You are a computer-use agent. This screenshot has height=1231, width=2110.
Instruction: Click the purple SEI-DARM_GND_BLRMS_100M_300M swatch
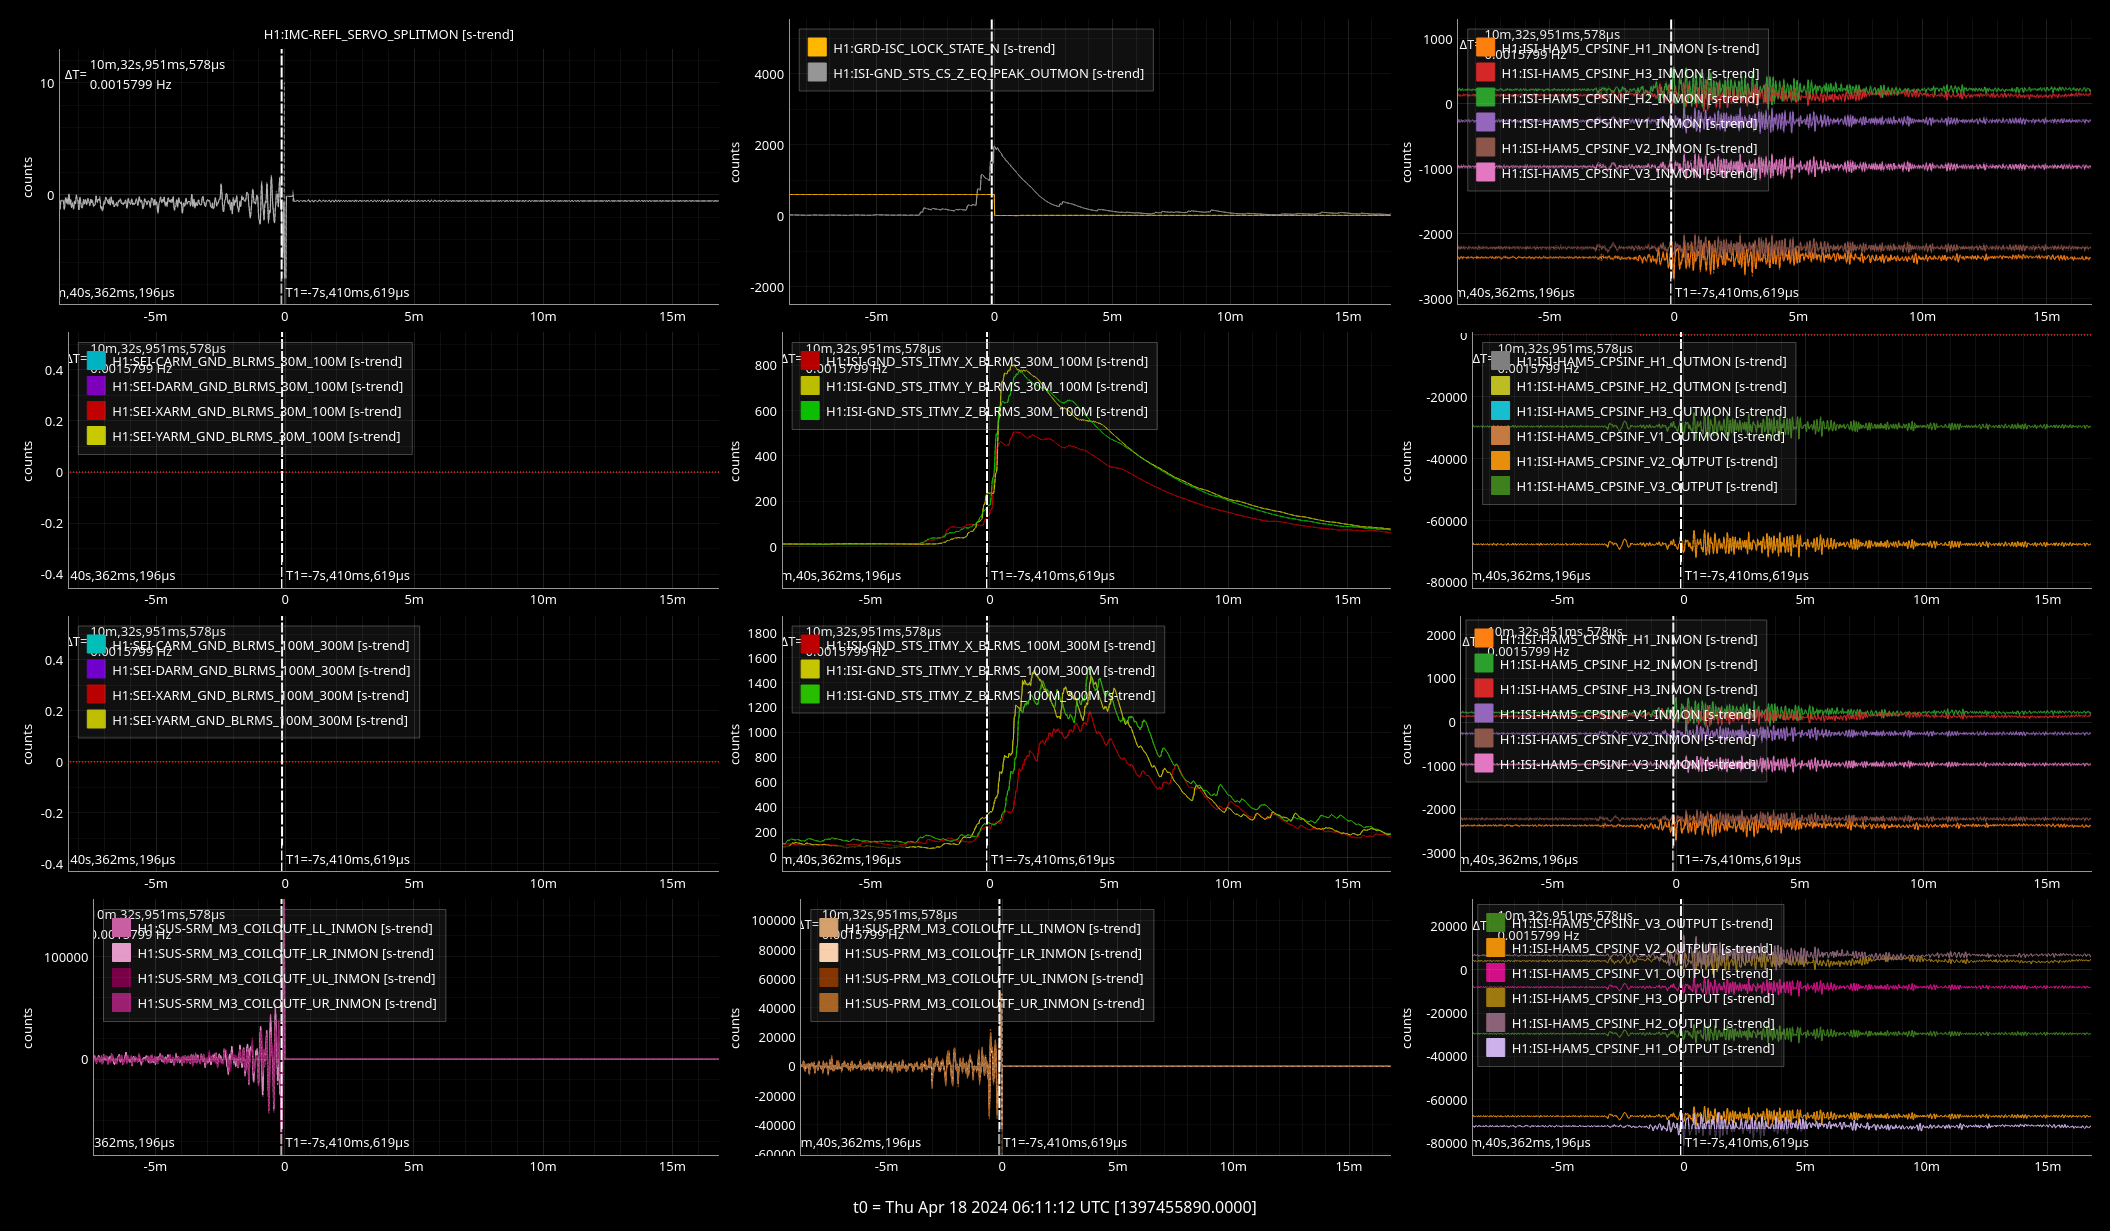click(x=96, y=670)
